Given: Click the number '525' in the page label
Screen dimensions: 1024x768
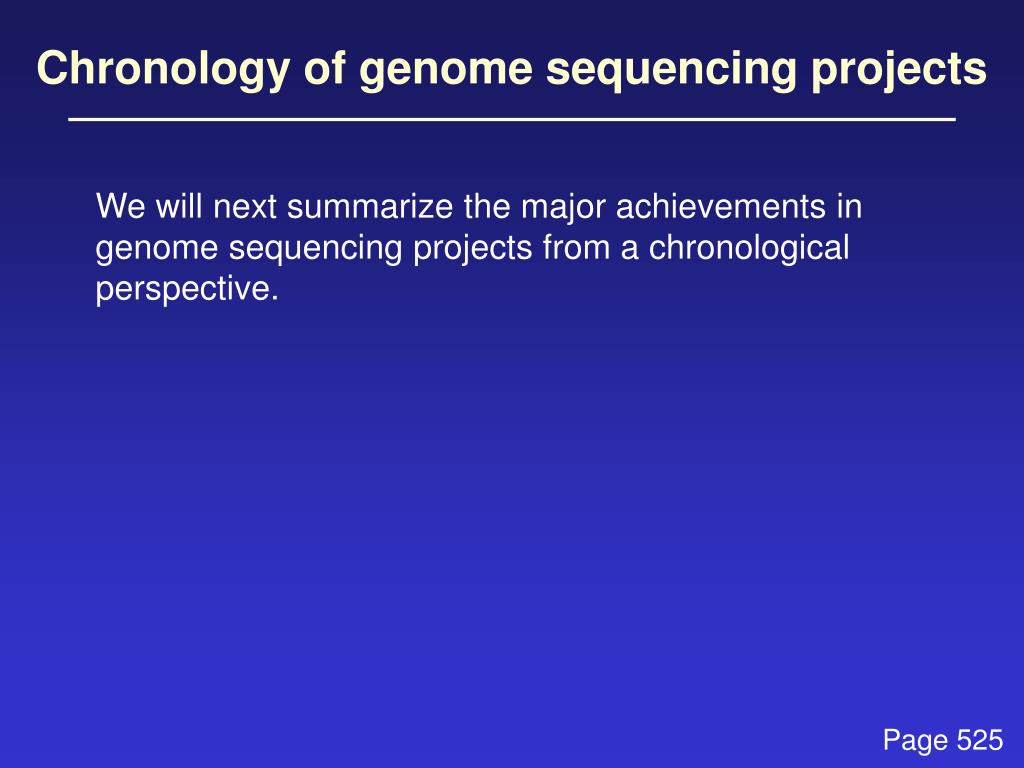Looking at the screenshot, I should click(980, 739).
